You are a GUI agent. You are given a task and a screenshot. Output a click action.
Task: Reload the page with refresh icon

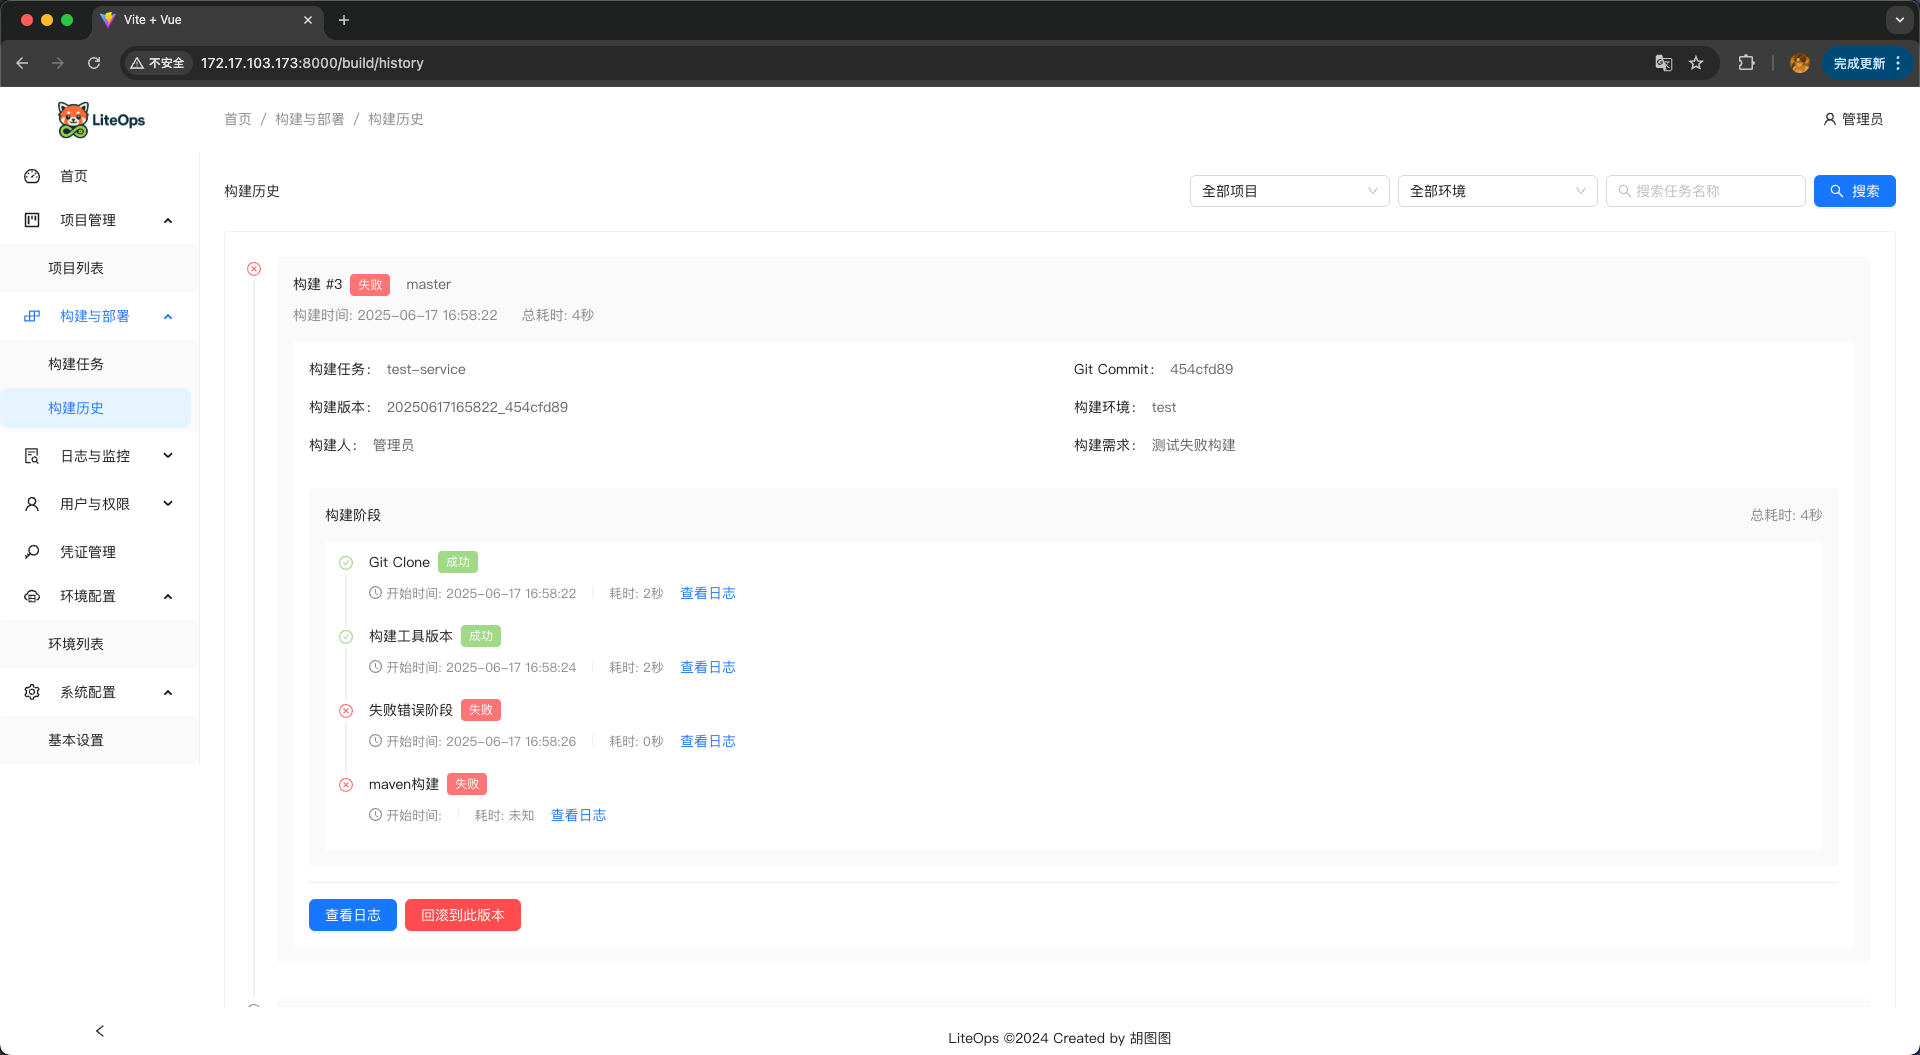point(94,63)
